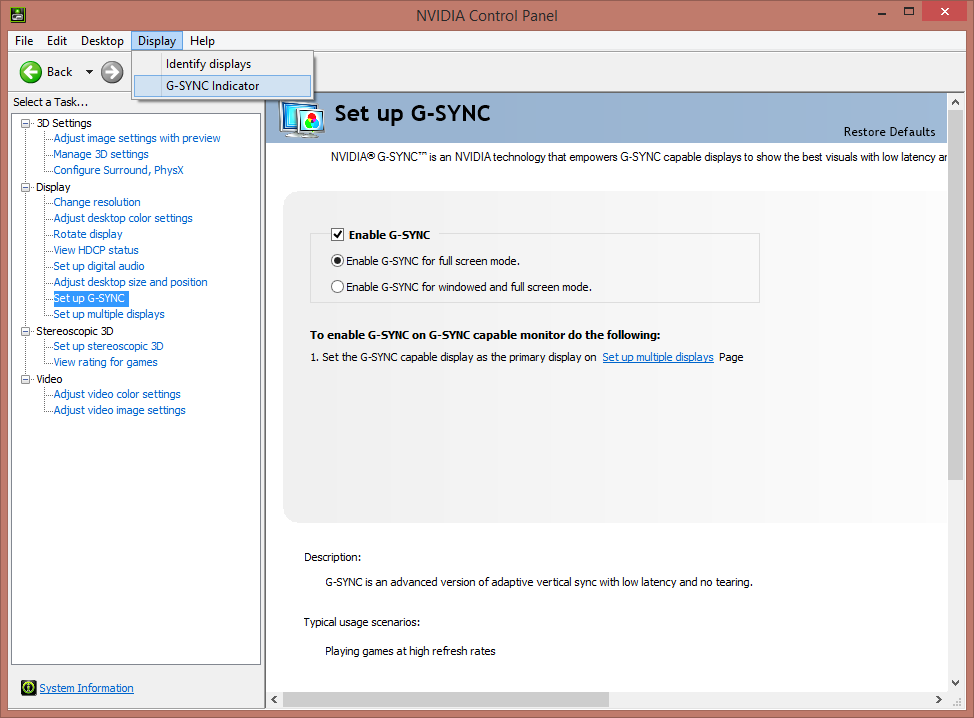The height and width of the screenshot is (718, 974).
Task: Click the horizontal scrollbar thumb at bottom
Action: pos(445,700)
